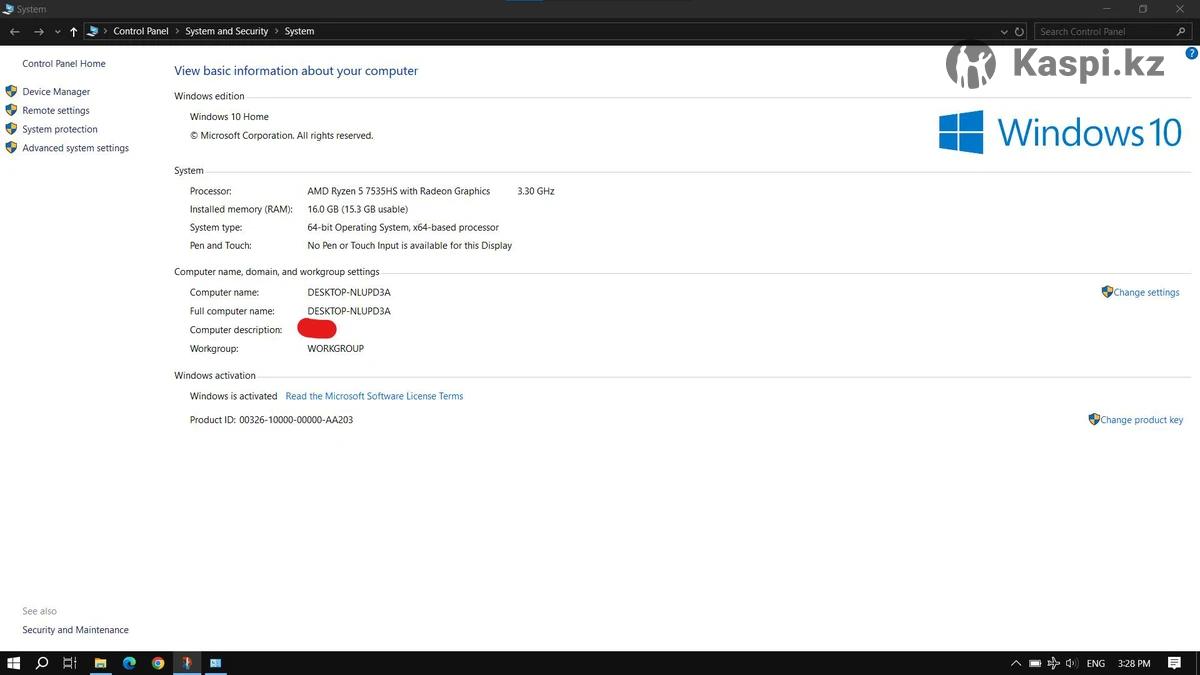The width and height of the screenshot is (1200, 675).
Task: Refresh the Control Panel page
Action: pyautogui.click(x=1019, y=32)
